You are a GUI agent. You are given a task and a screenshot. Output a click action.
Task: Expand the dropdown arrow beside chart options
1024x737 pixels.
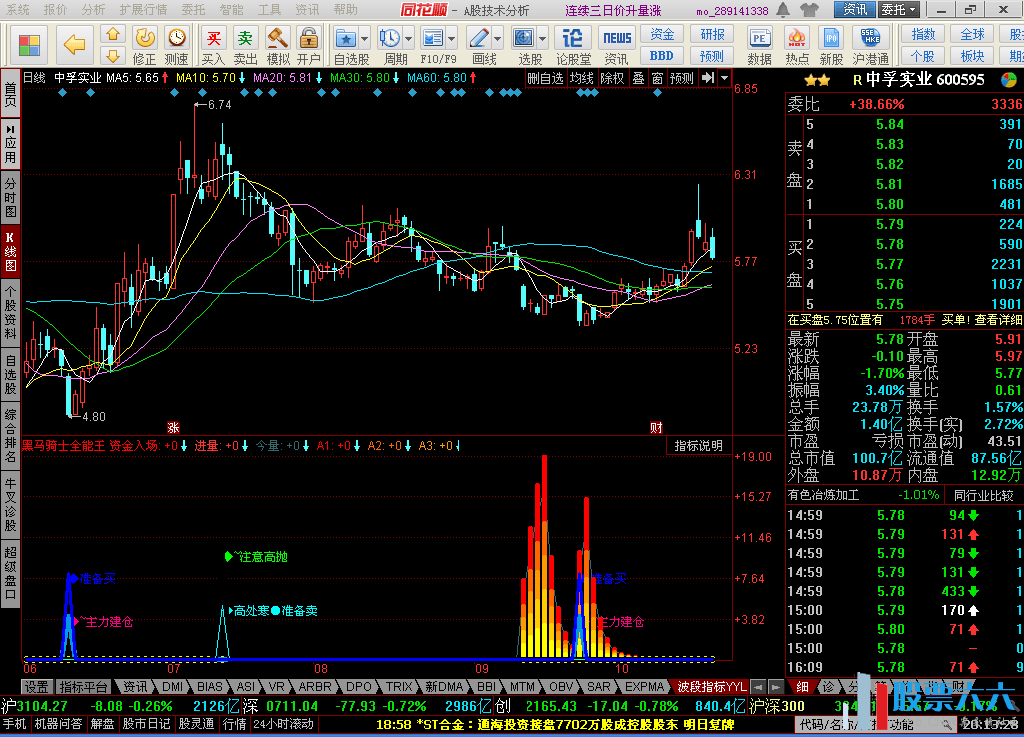724,78
